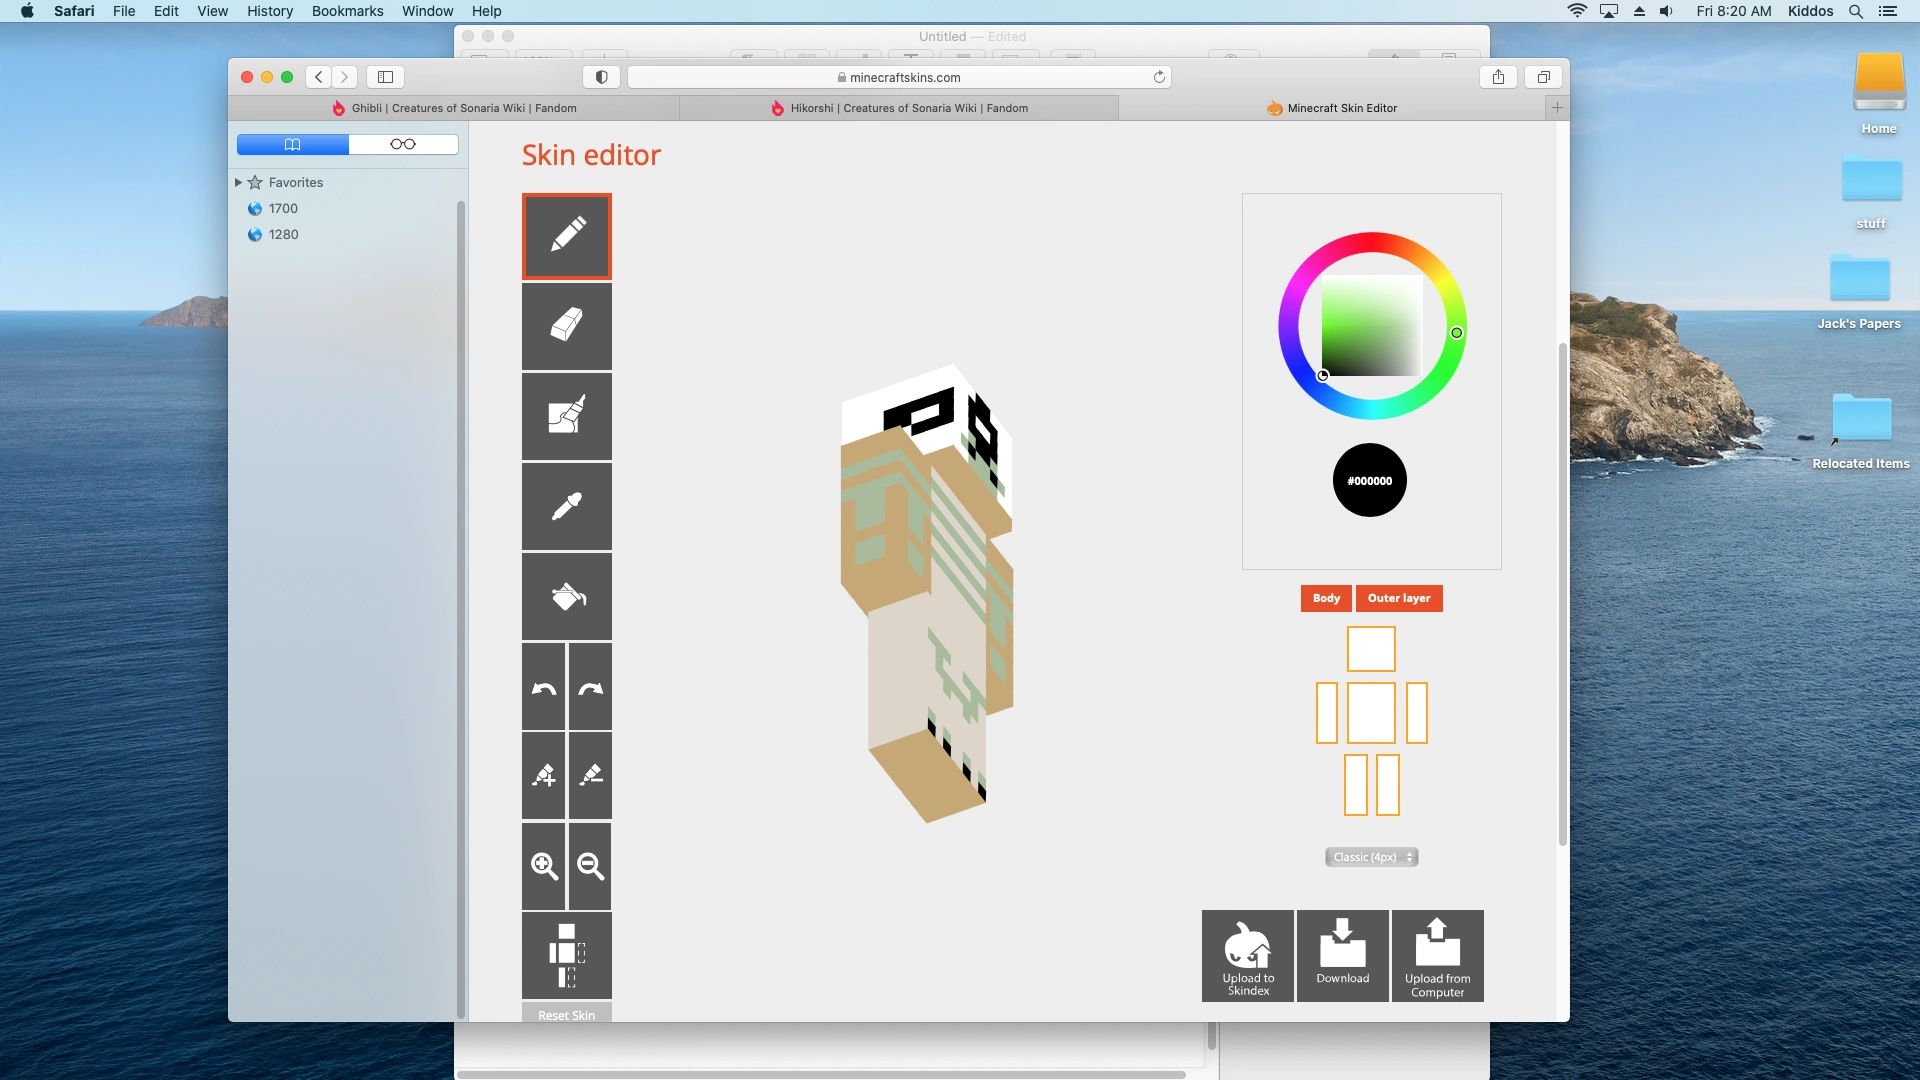Click the zoom out magnifier
Image resolution: width=1920 pixels, height=1080 pixels.
pyautogui.click(x=590, y=866)
